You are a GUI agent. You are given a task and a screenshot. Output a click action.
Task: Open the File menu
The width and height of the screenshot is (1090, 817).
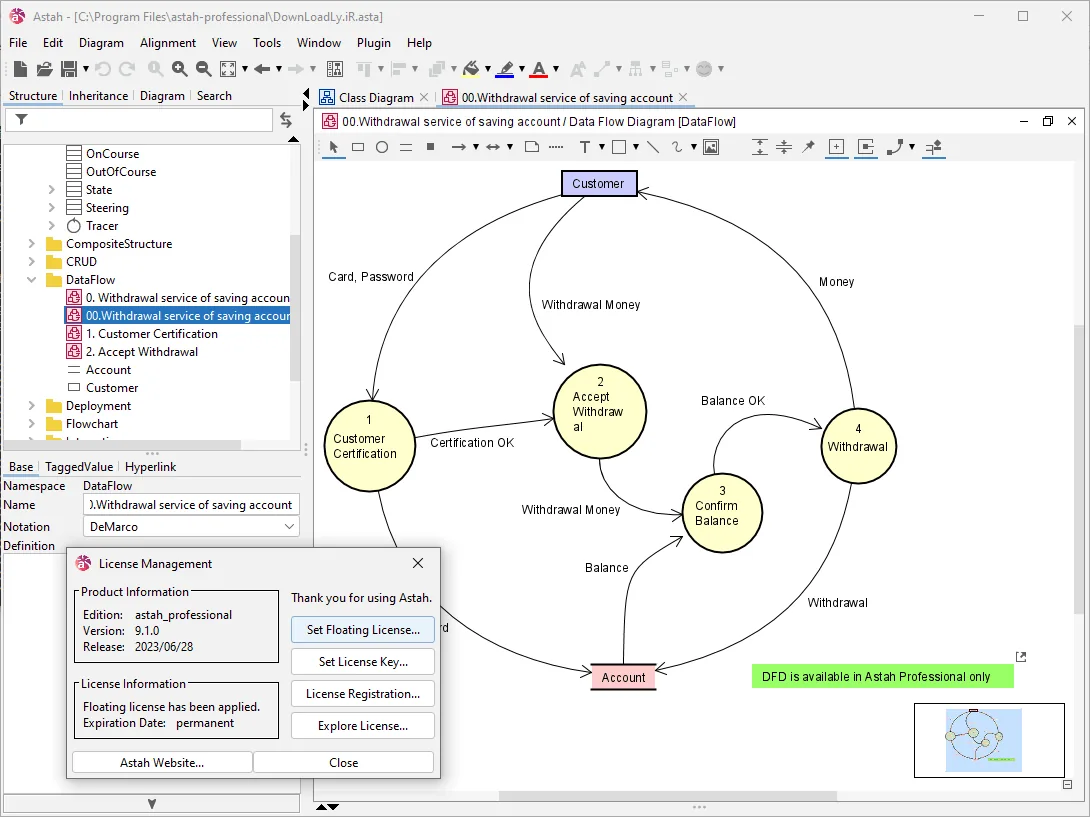coord(18,42)
